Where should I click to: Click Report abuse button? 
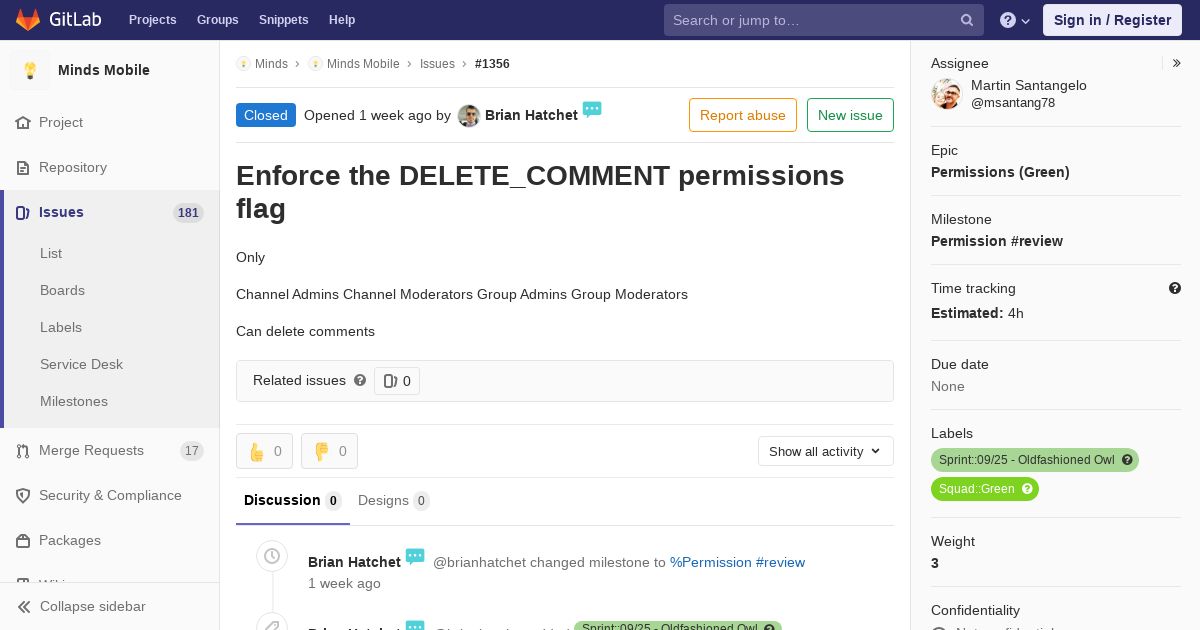click(743, 115)
